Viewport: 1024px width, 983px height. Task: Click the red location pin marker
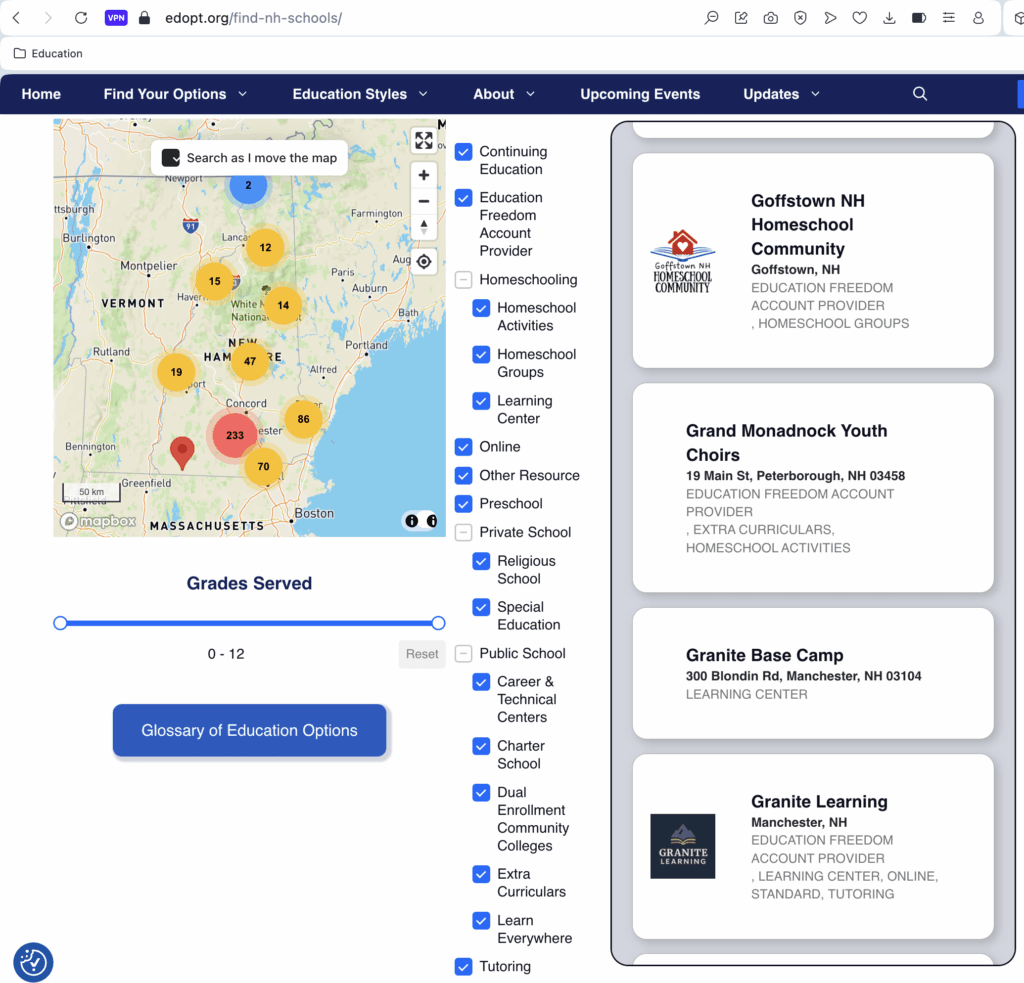(182, 452)
